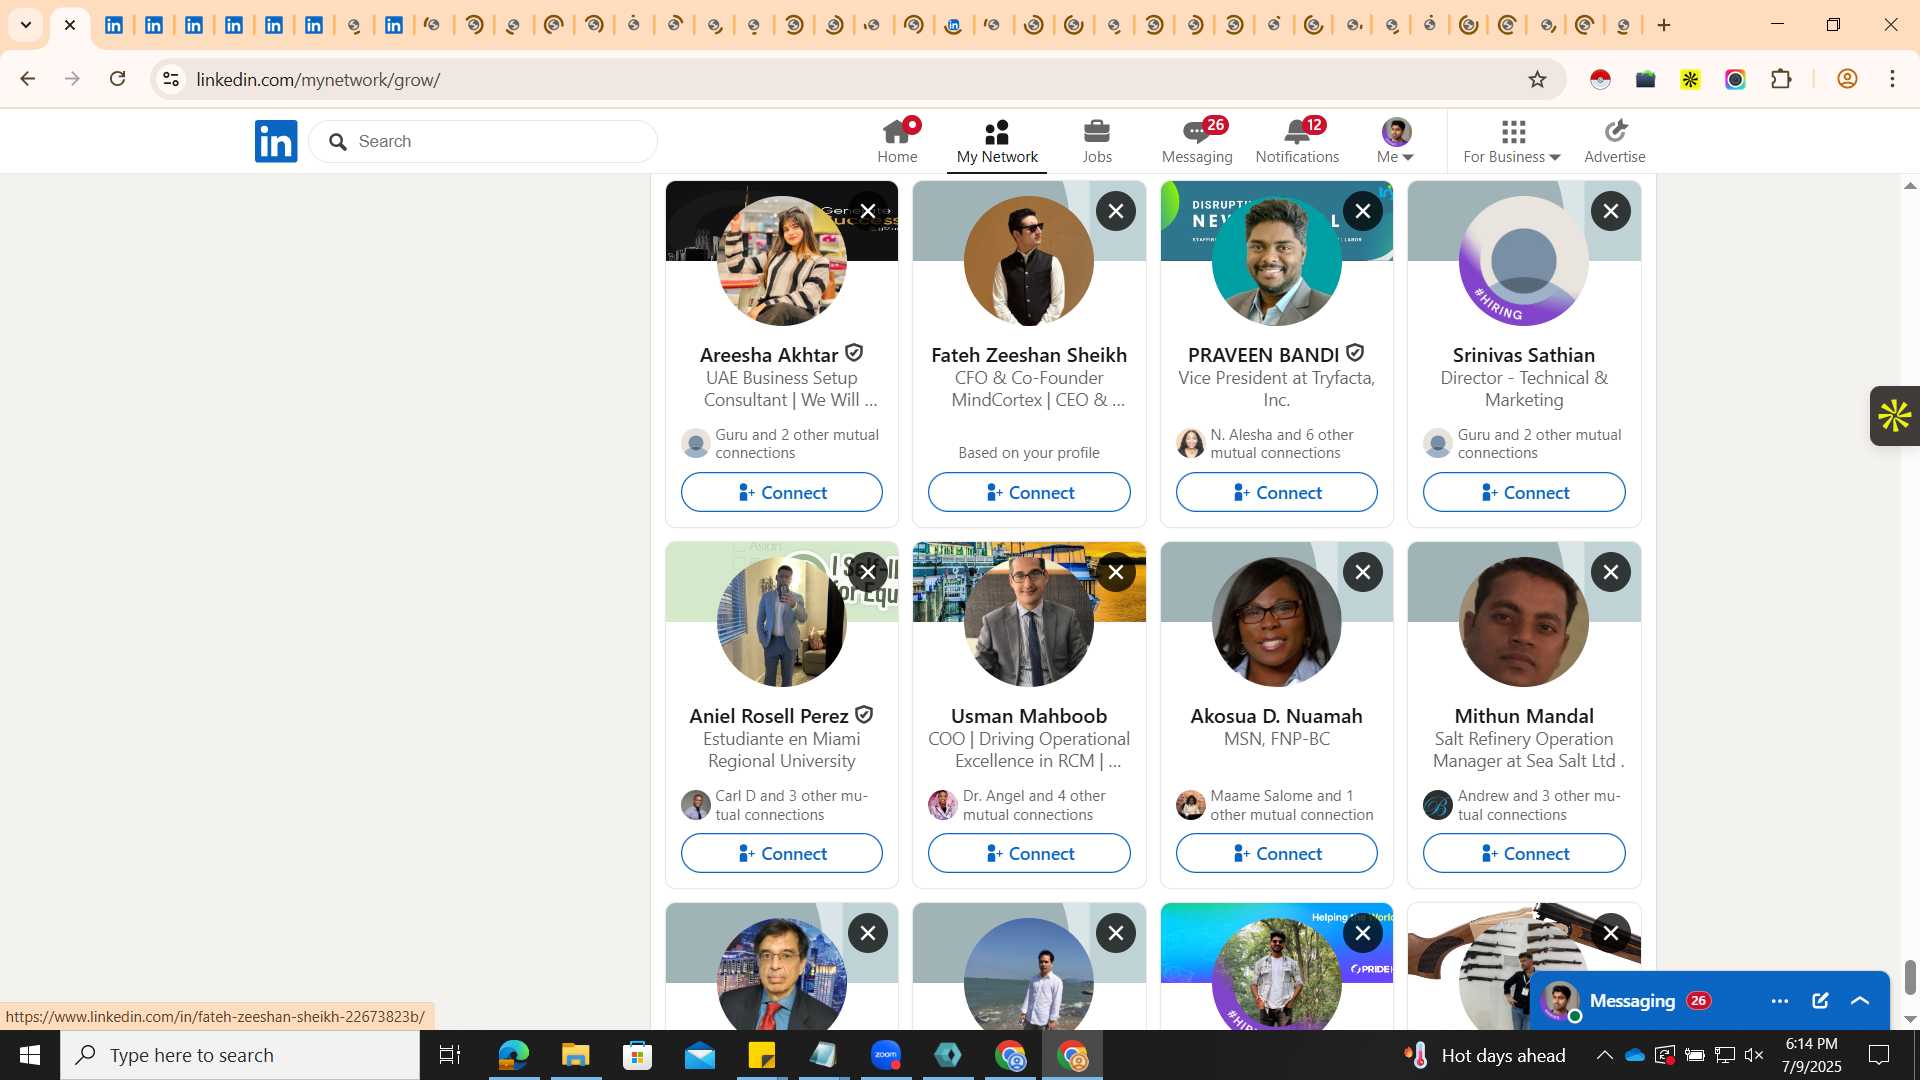
Task: Click the scrollbar down arrow
Action: point(1910,1019)
